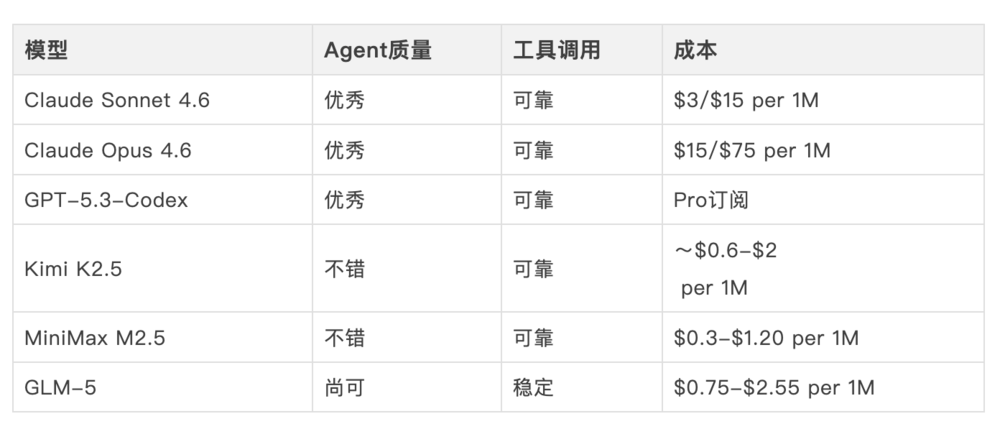The image size is (1000, 424).
Task: Select the $0.3-$1.20 per 1M cell
Action: 766,338
